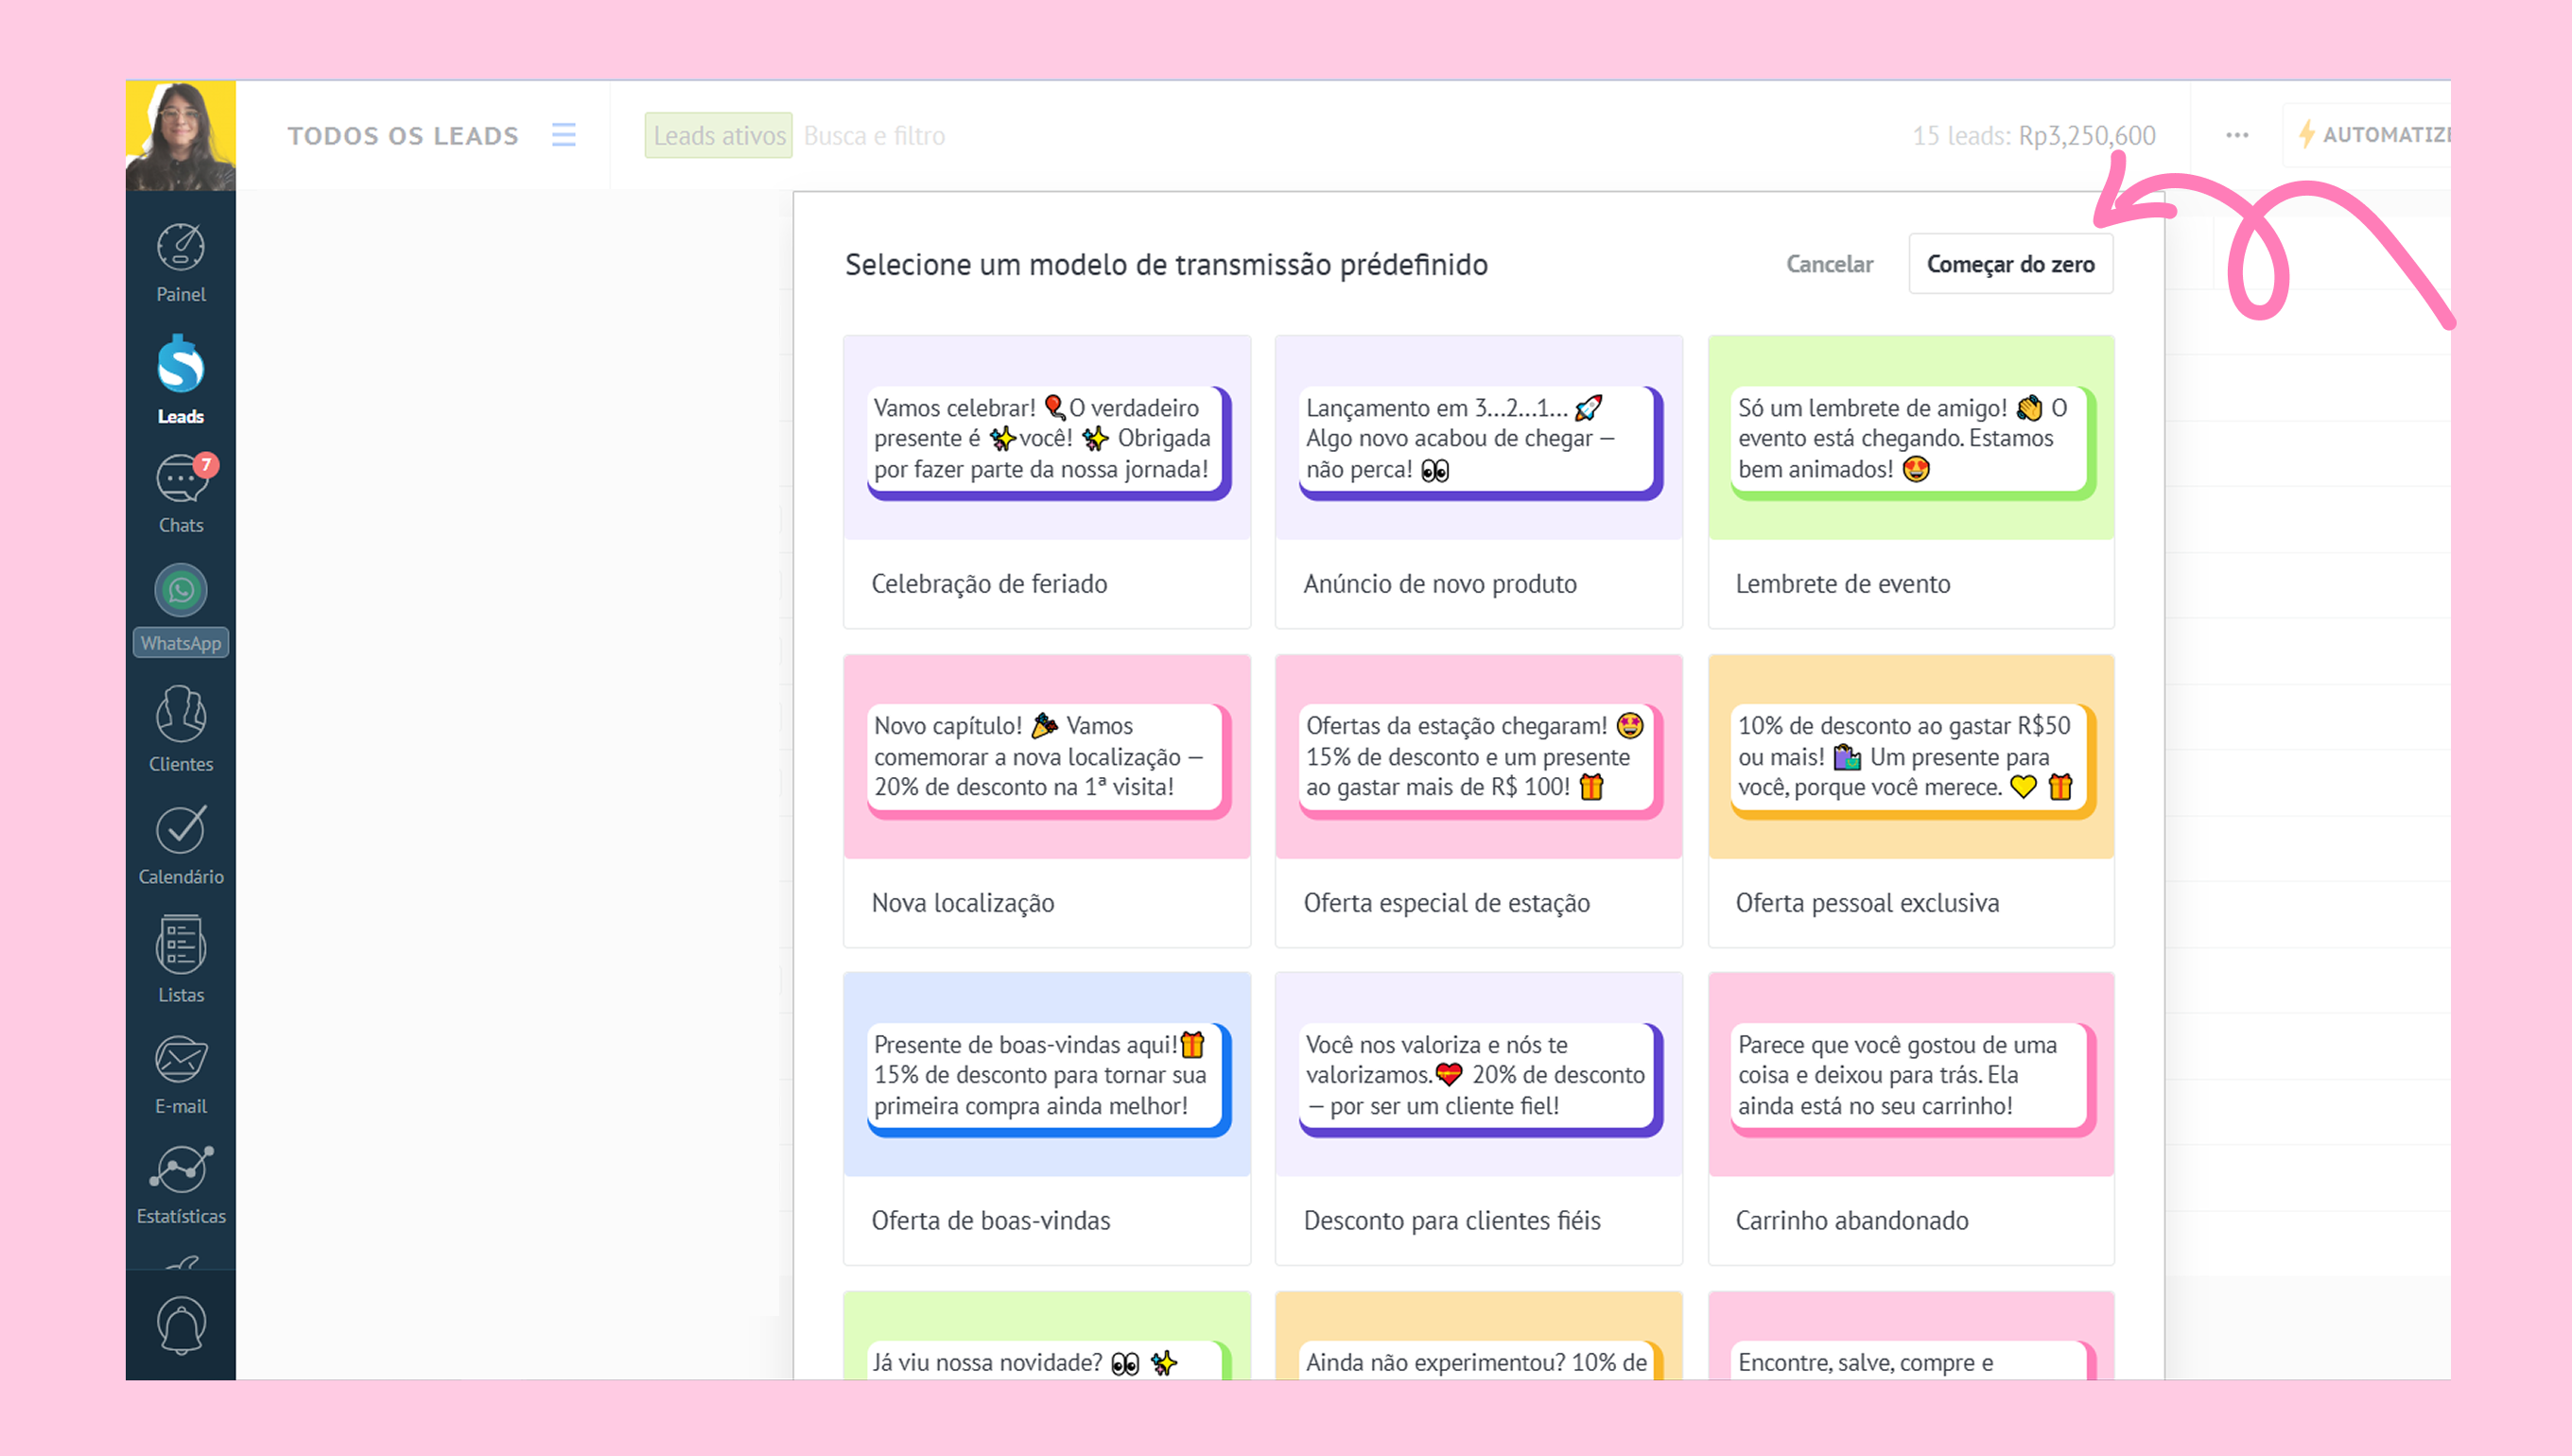
Task: Select the Anúncio de novo produto template
Action: 1478,482
